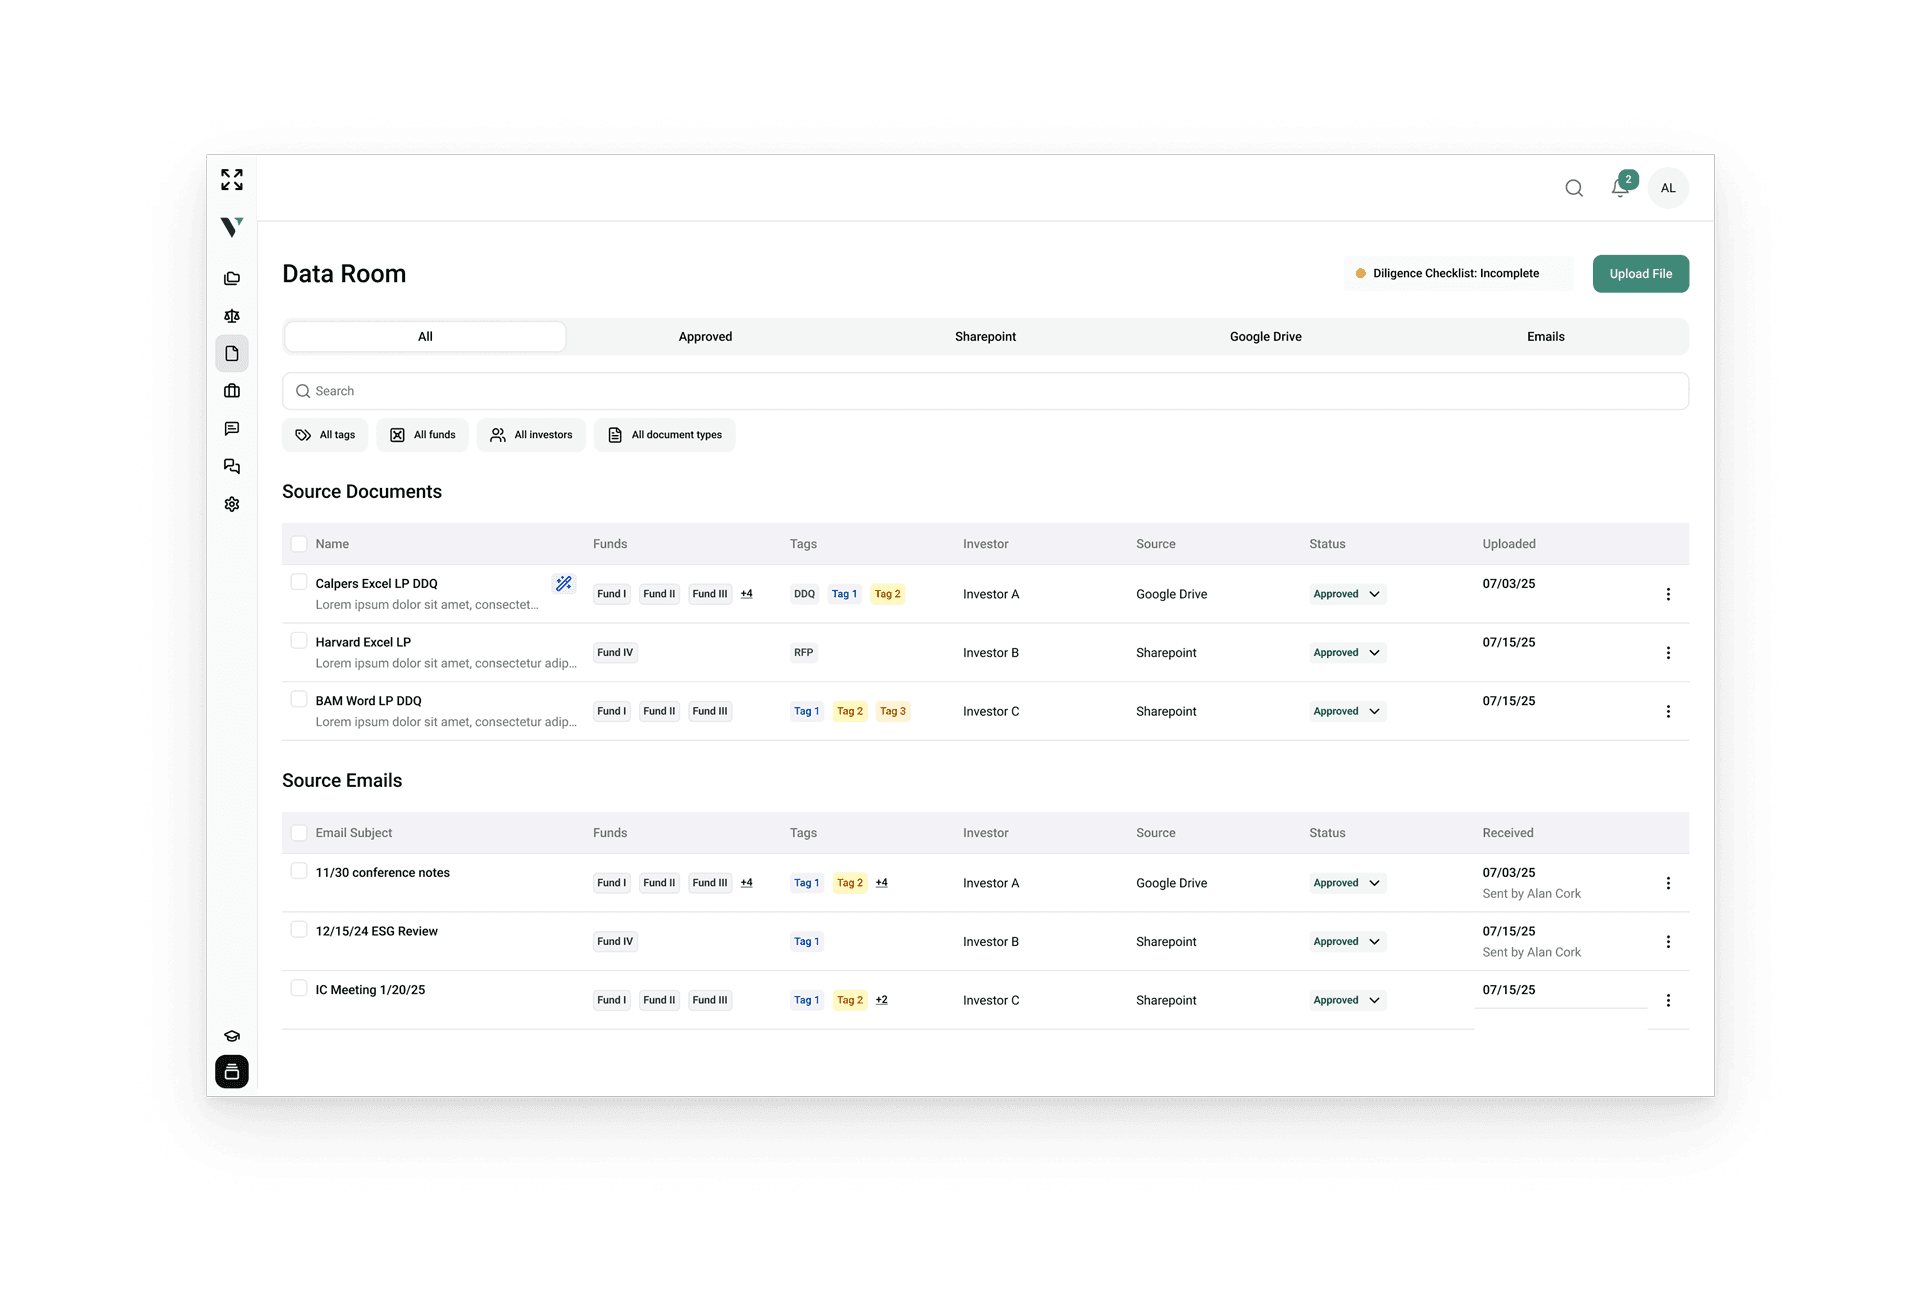Click the notifications bell icon

point(1619,188)
